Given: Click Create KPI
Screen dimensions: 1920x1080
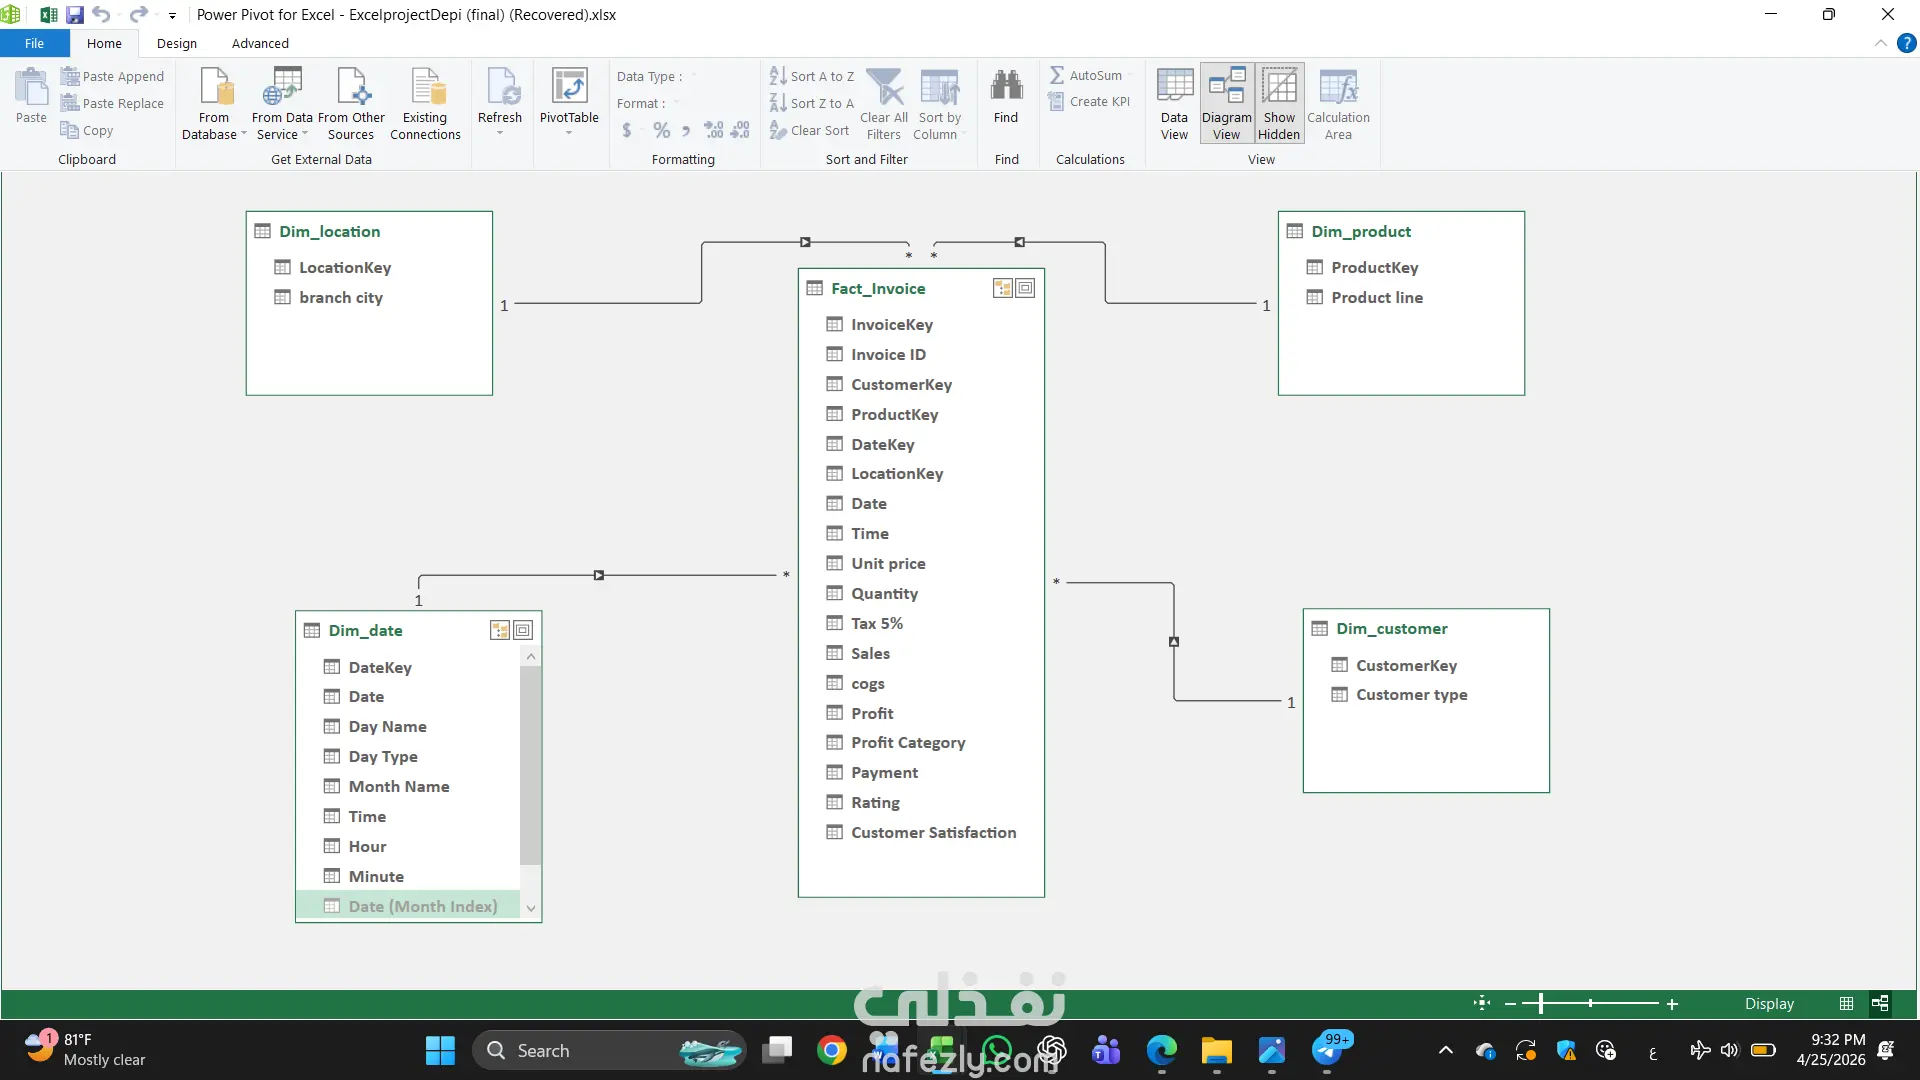Looking at the screenshot, I should tap(1089, 102).
